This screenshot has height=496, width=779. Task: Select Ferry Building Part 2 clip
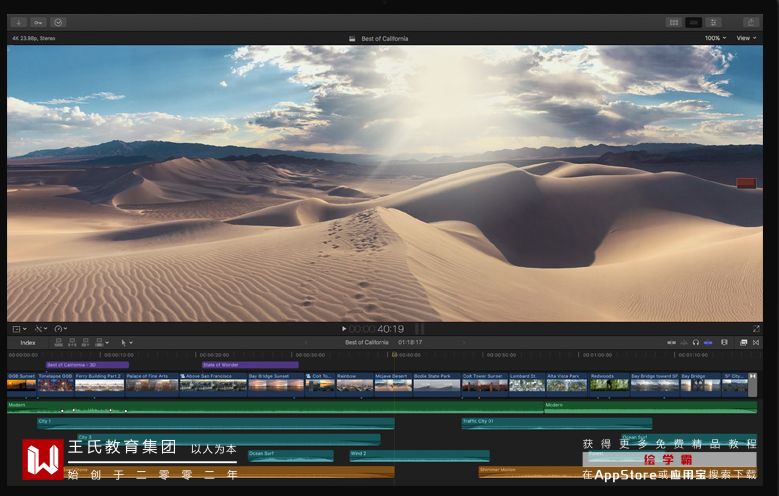click(x=99, y=383)
